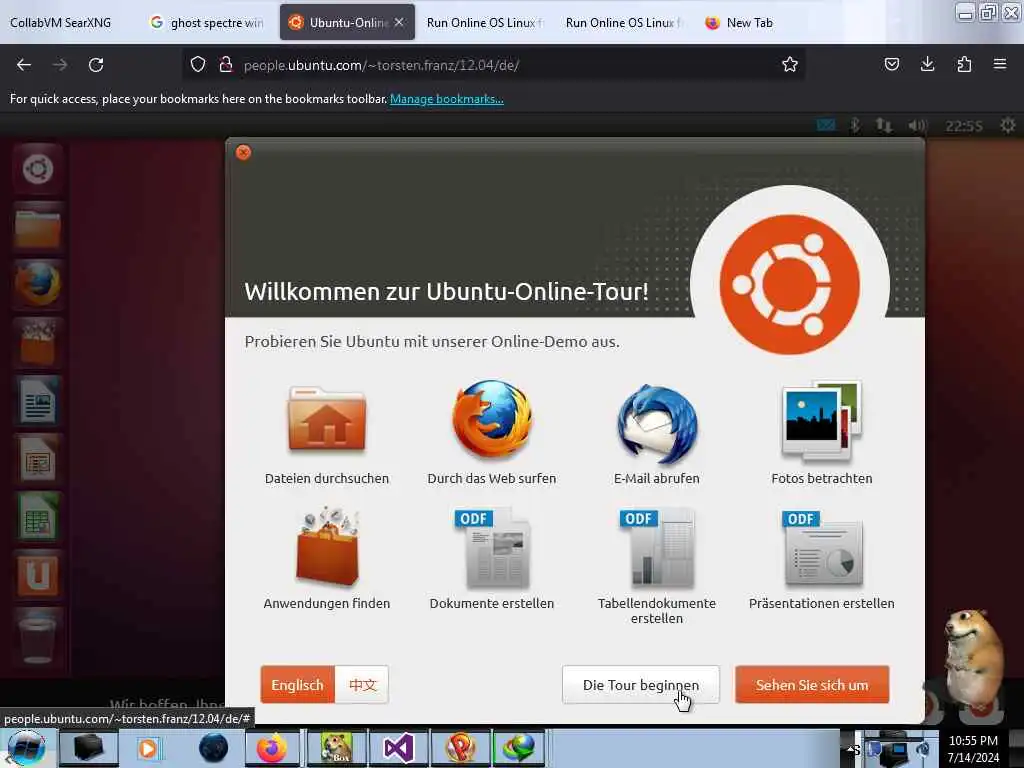
Task: Switch to the second 'Run Online OS Linux' tab
Action: pyautogui.click(x=624, y=23)
